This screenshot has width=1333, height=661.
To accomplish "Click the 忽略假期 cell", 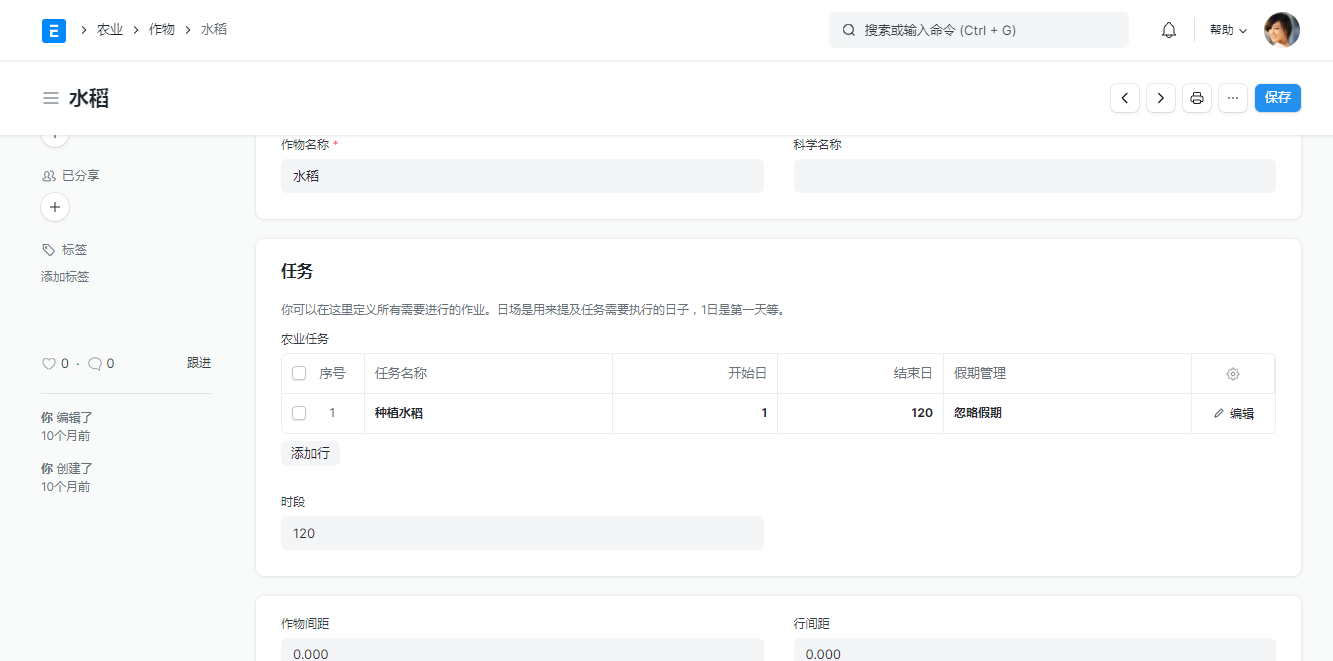I will (1067, 413).
